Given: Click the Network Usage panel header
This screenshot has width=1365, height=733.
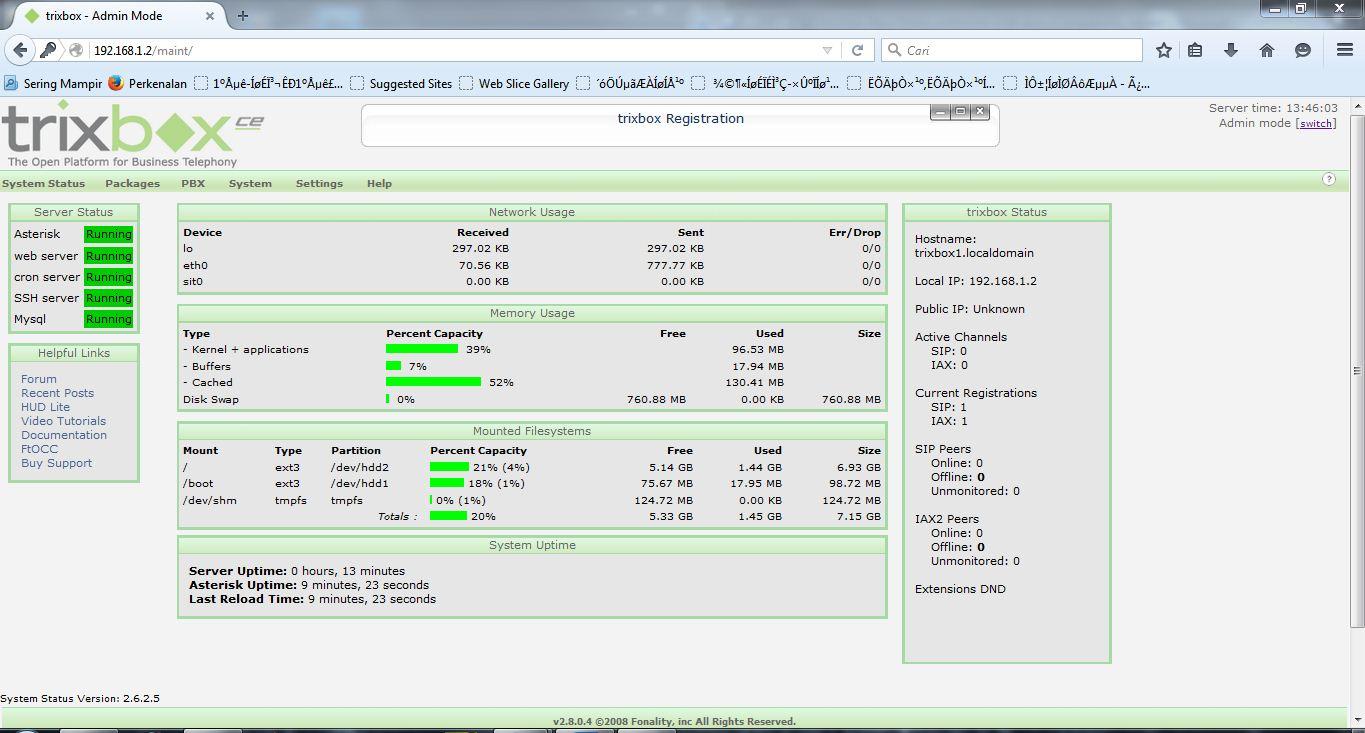Looking at the screenshot, I should click(532, 212).
